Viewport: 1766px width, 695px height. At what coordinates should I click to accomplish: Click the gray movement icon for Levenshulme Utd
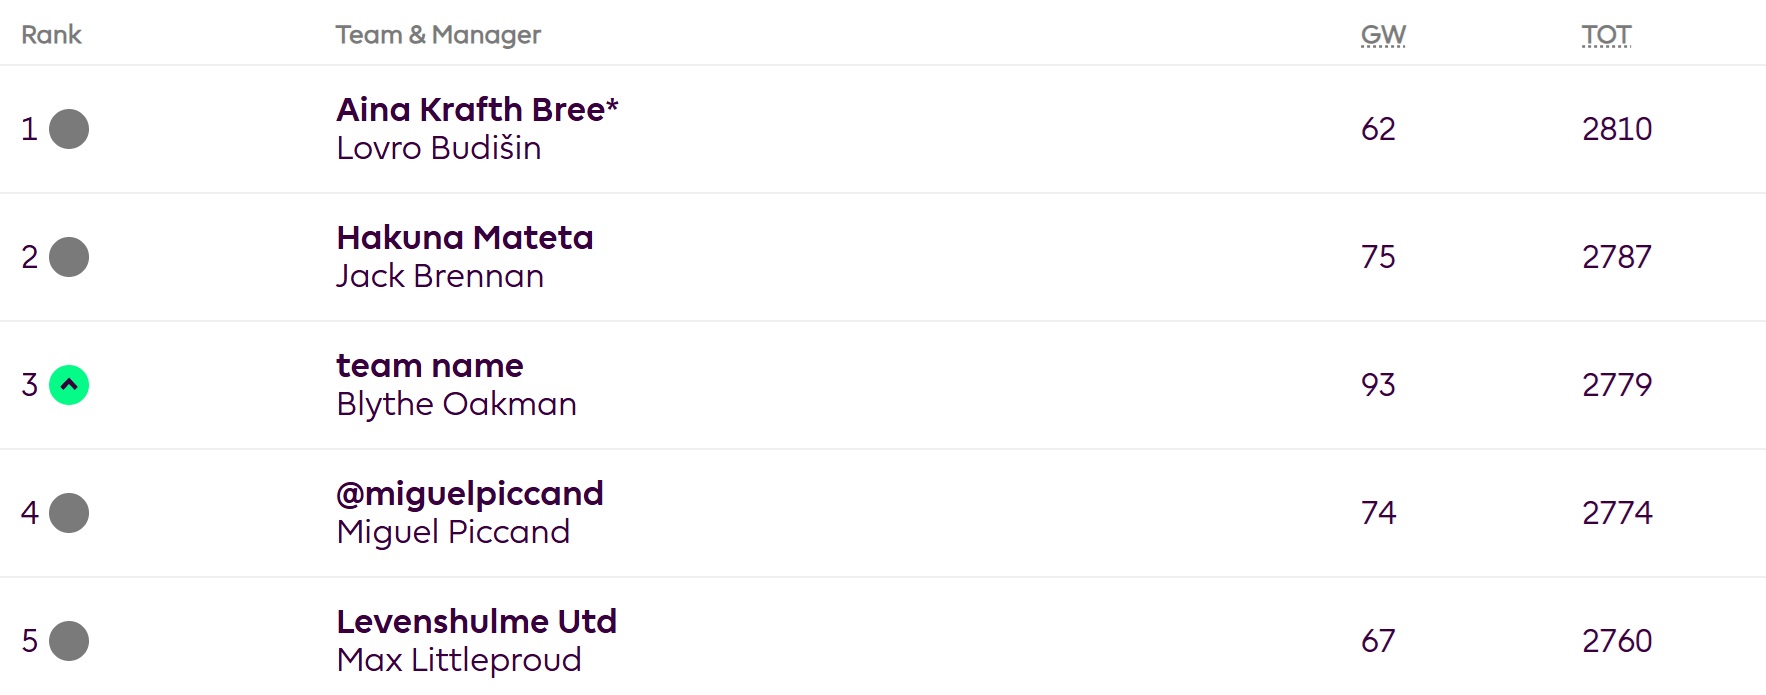67,640
